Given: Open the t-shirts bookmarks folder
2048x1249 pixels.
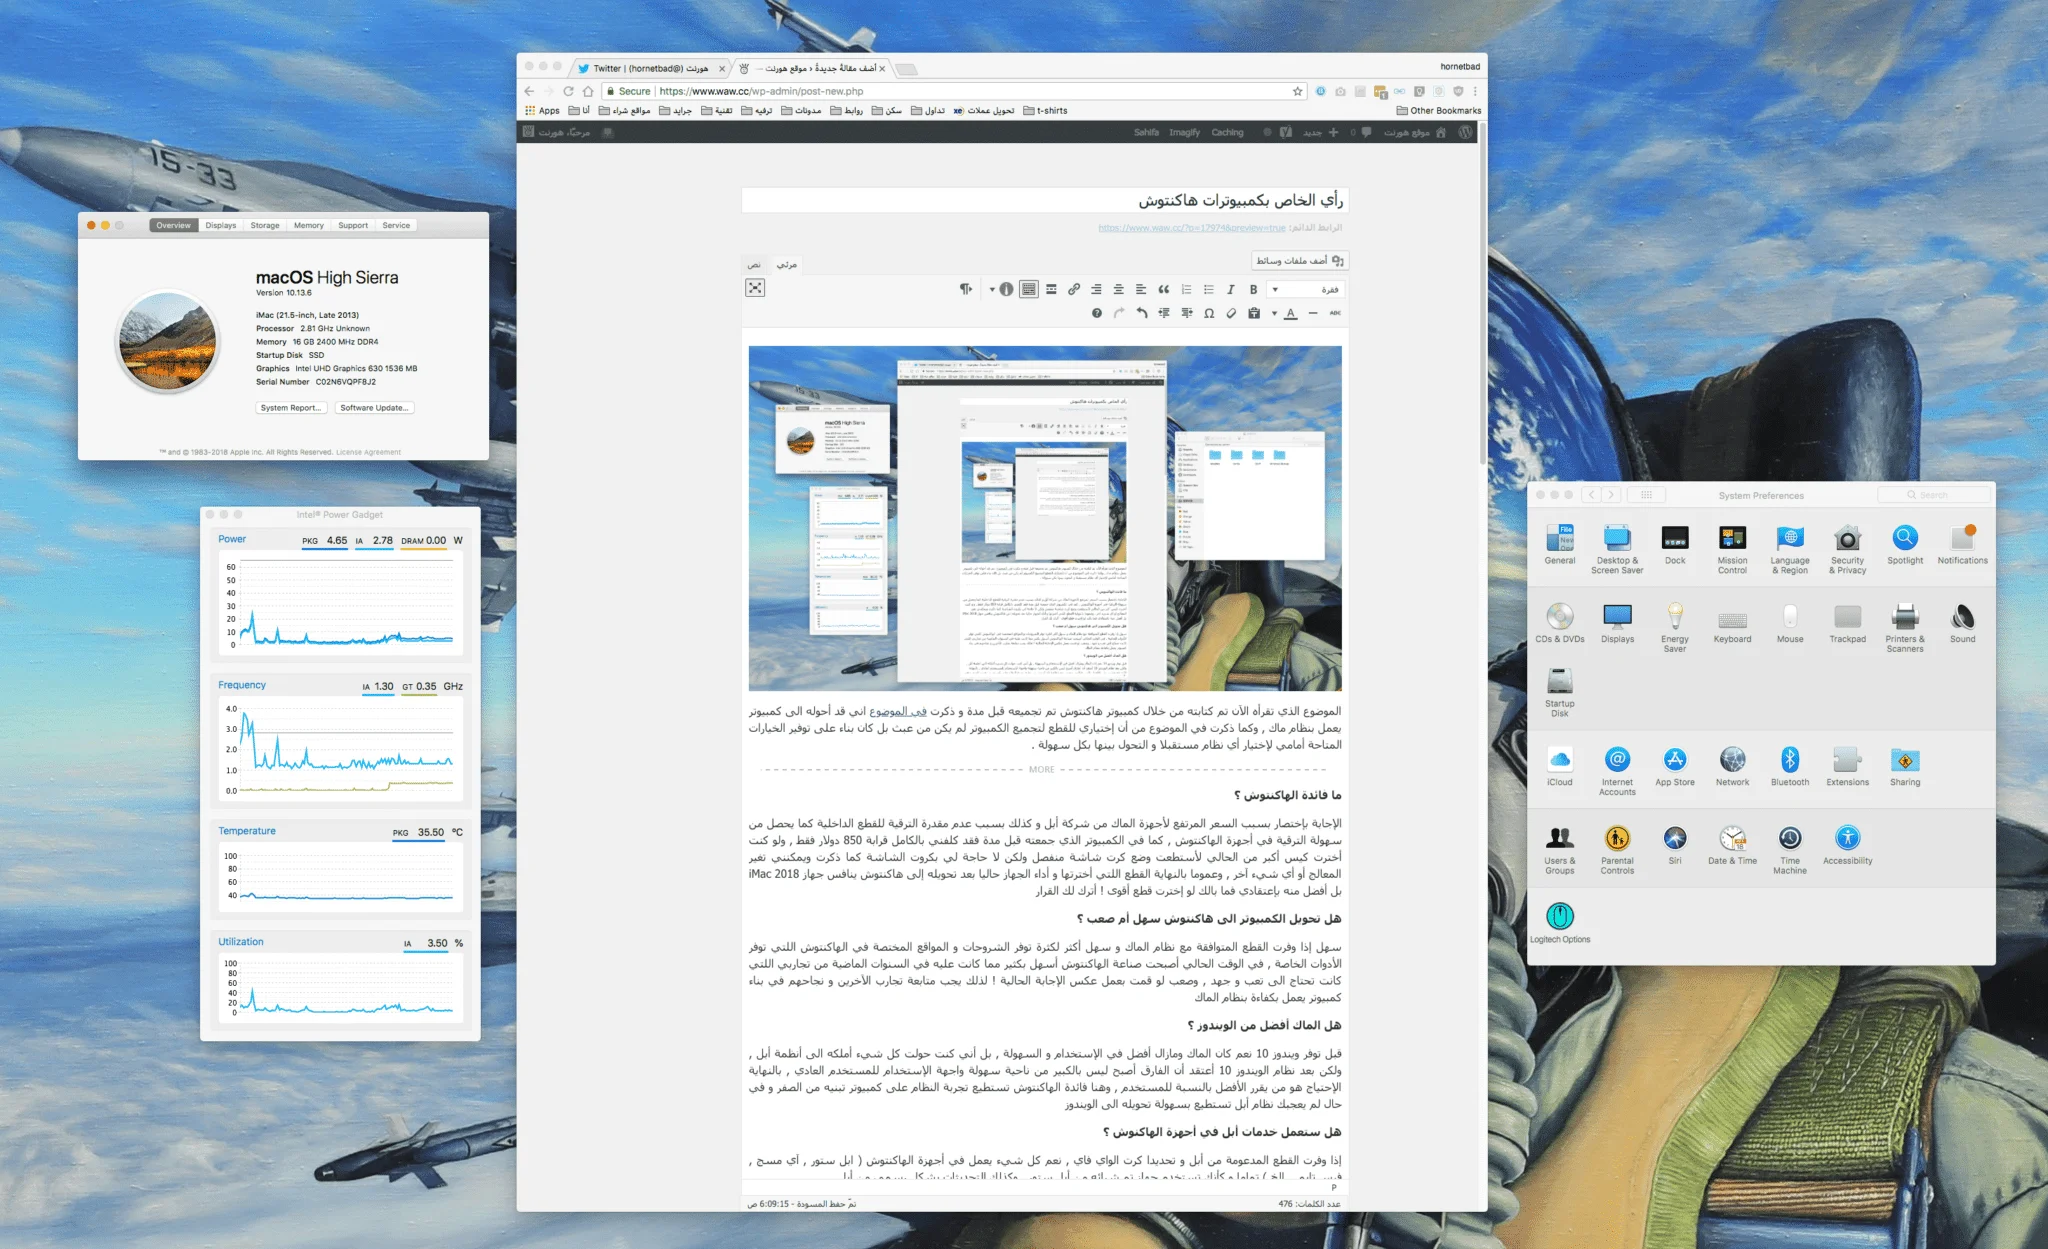Looking at the screenshot, I should click(1045, 111).
